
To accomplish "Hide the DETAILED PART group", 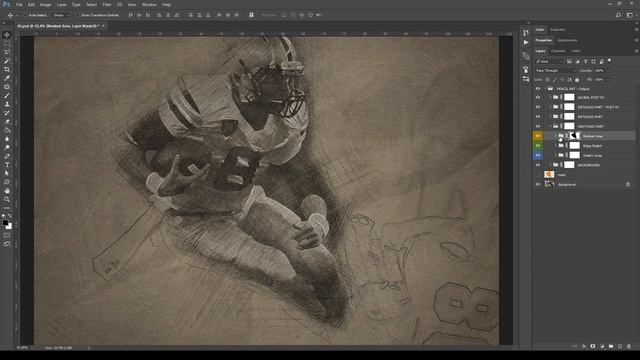I will coord(538,117).
